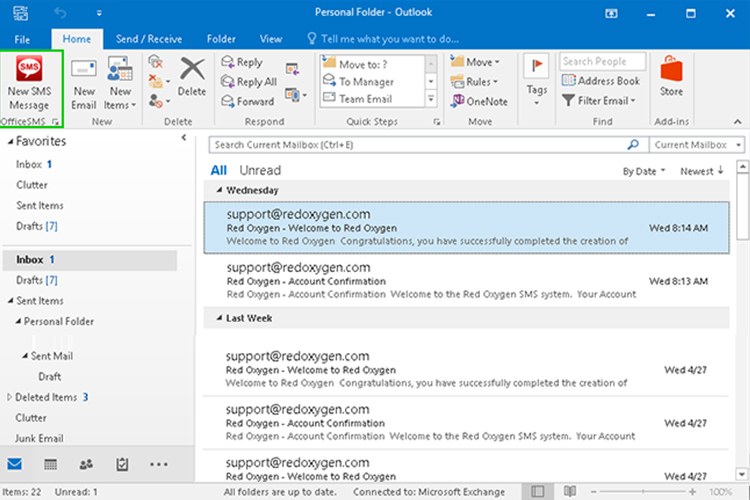Click the Reply with Meeting icon

292,69
